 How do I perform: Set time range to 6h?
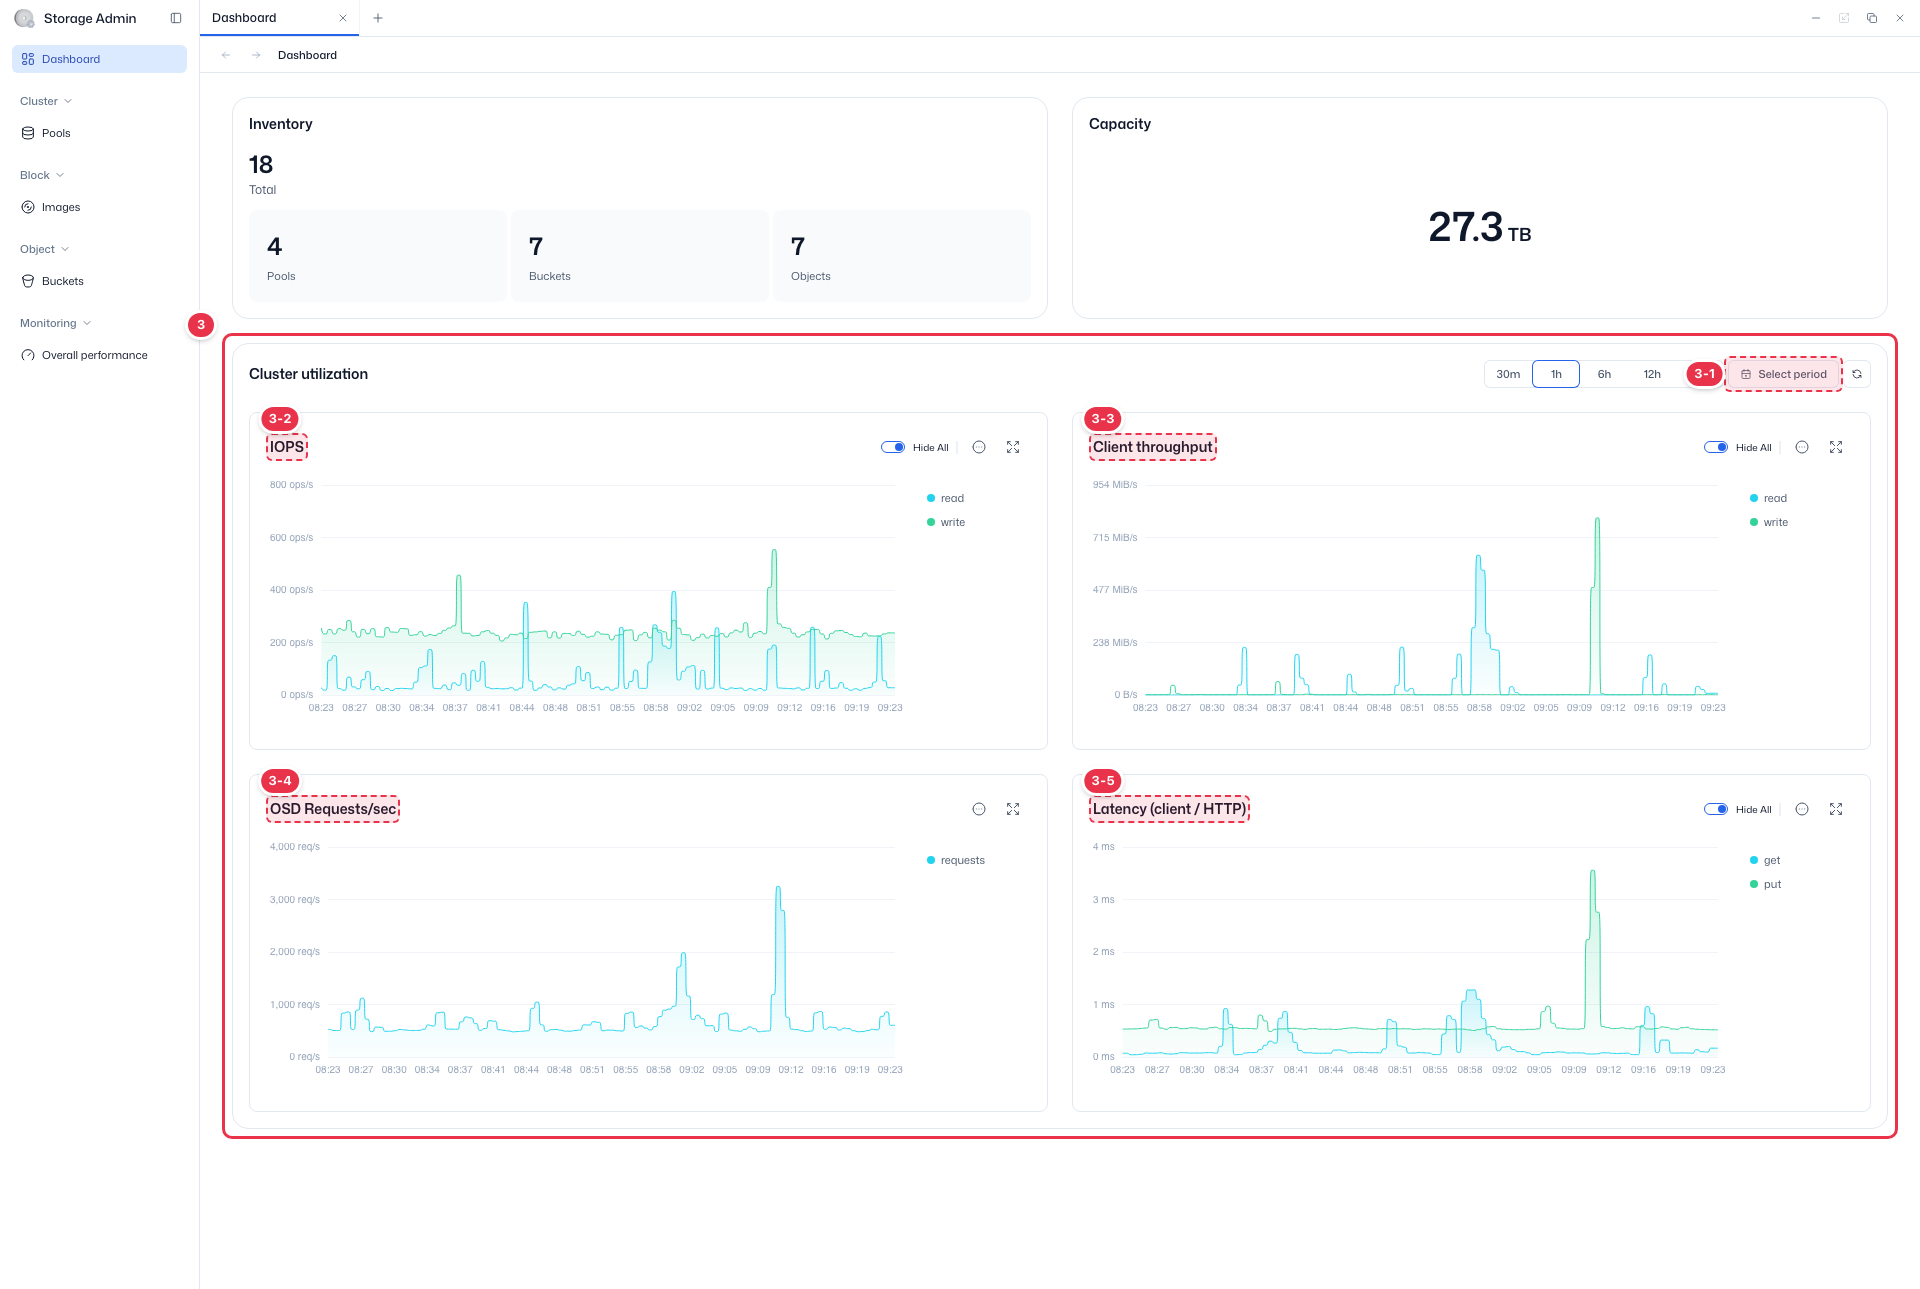tap(1604, 374)
